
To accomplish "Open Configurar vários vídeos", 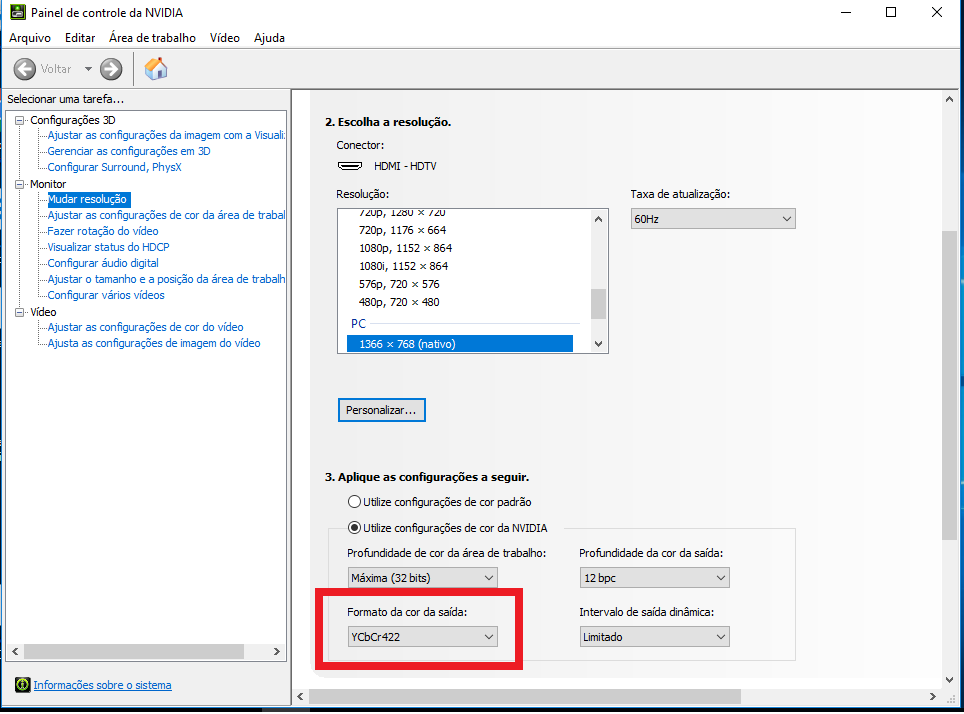I will pyautogui.click(x=106, y=295).
